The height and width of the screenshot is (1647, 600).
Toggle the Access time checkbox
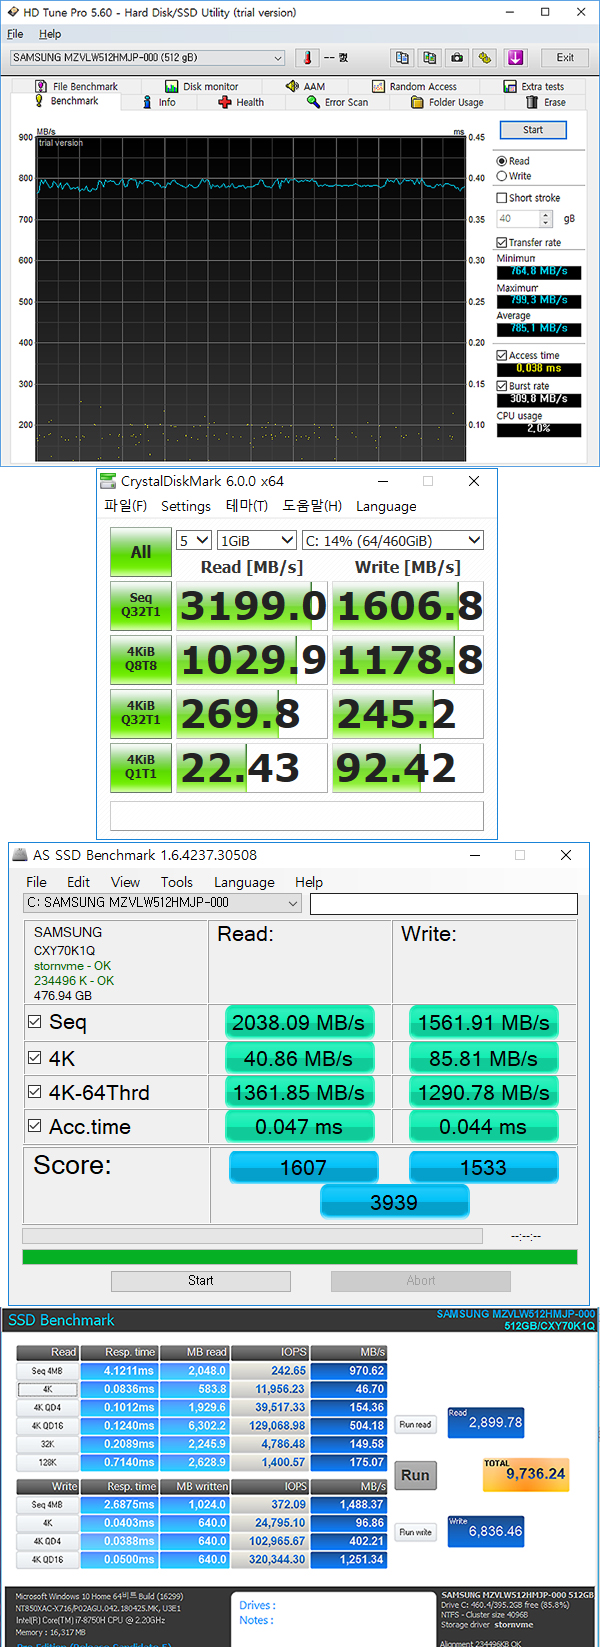click(x=502, y=356)
